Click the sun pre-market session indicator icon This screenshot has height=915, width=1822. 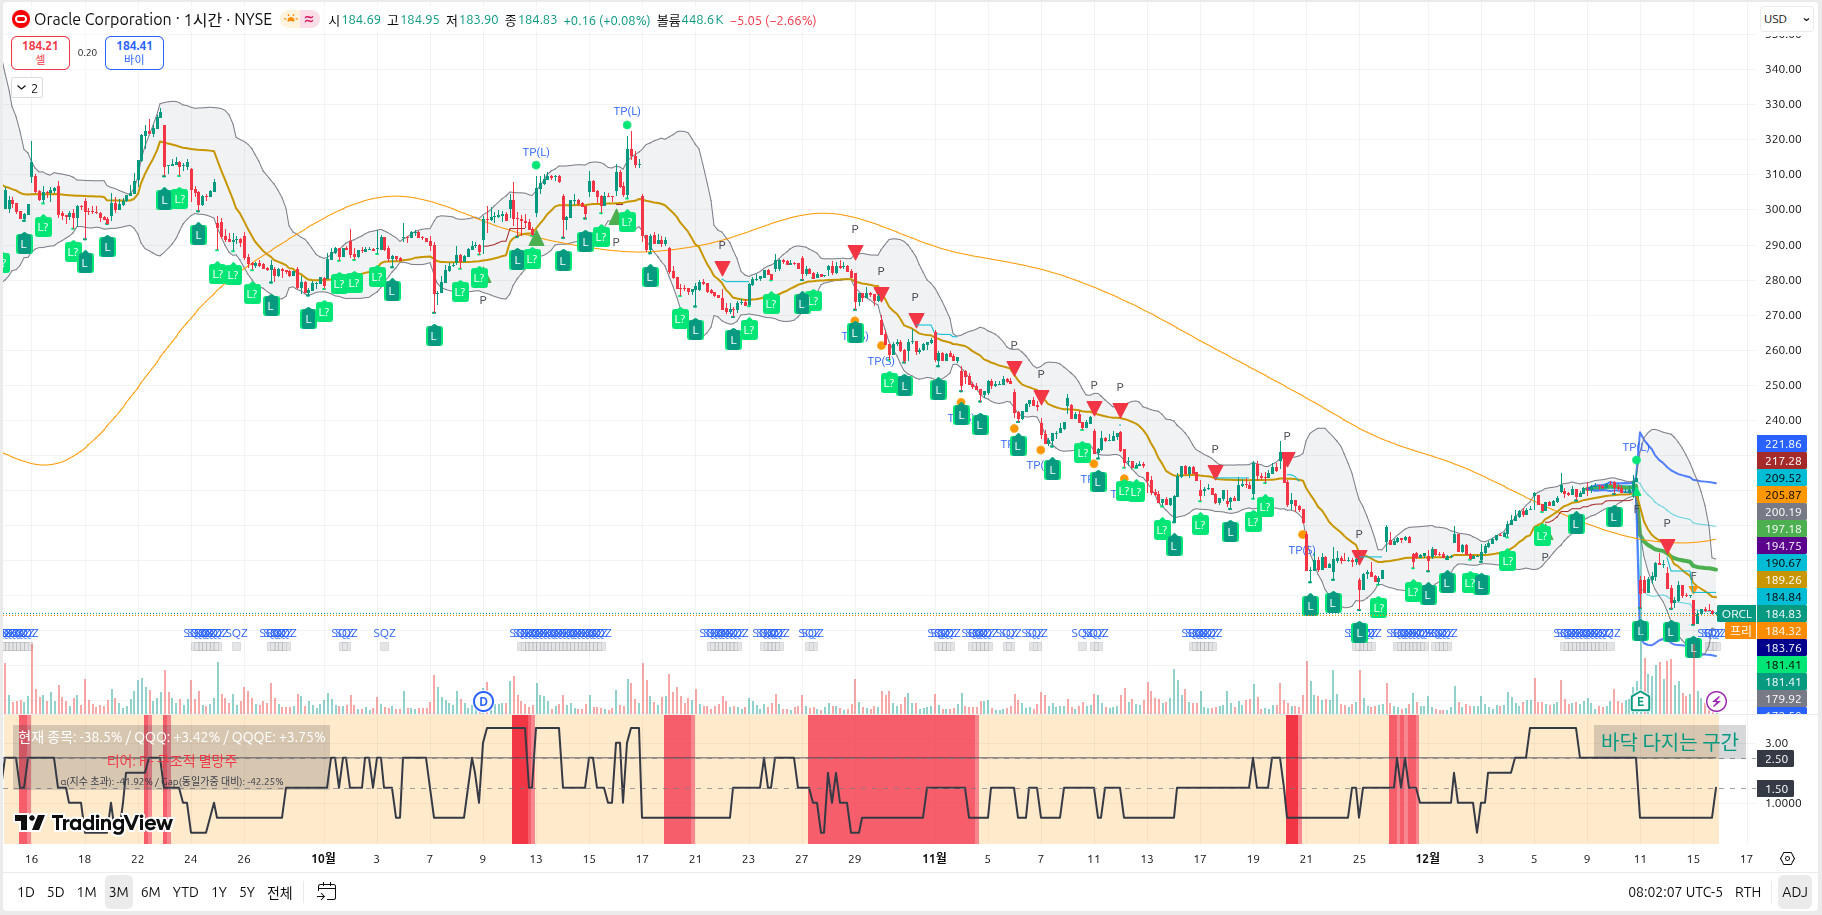coord(290,19)
